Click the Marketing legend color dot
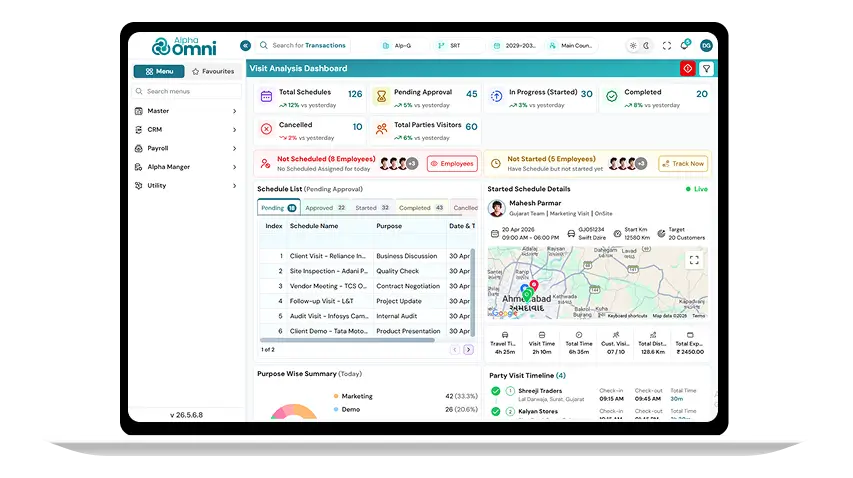 (x=336, y=396)
